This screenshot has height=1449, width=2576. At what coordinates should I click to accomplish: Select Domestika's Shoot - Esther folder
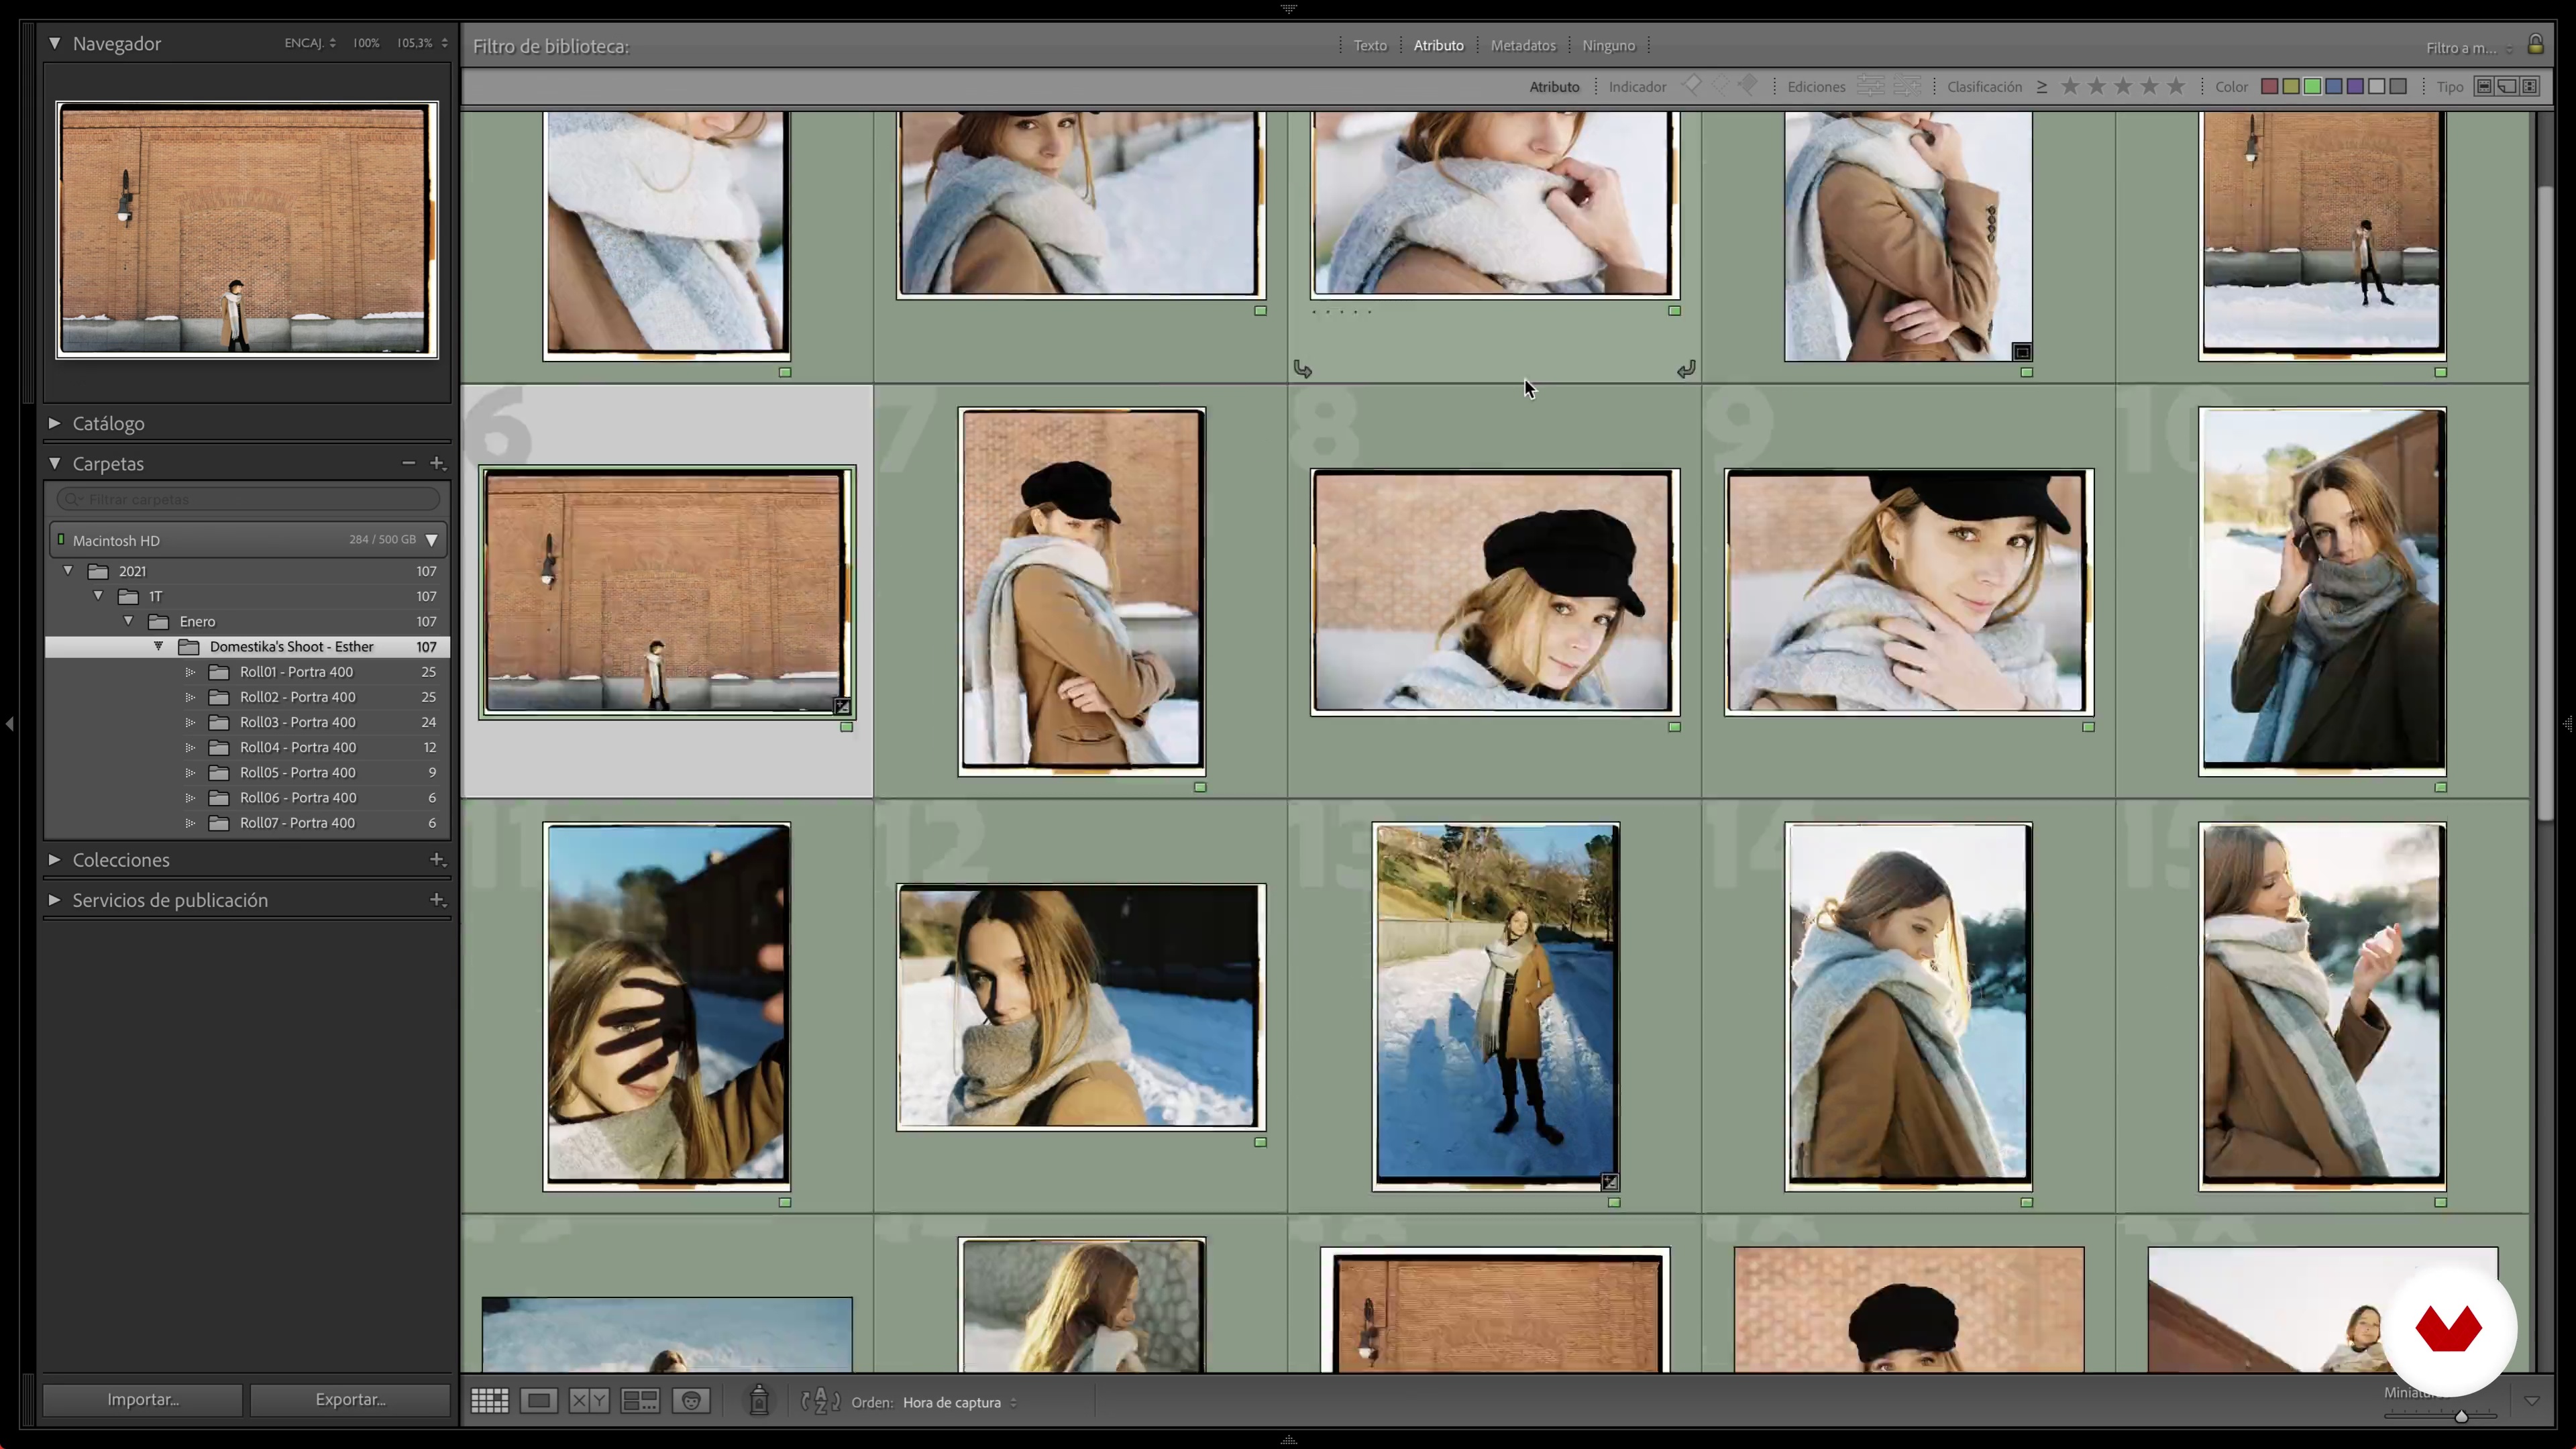click(x=248, y=647)
